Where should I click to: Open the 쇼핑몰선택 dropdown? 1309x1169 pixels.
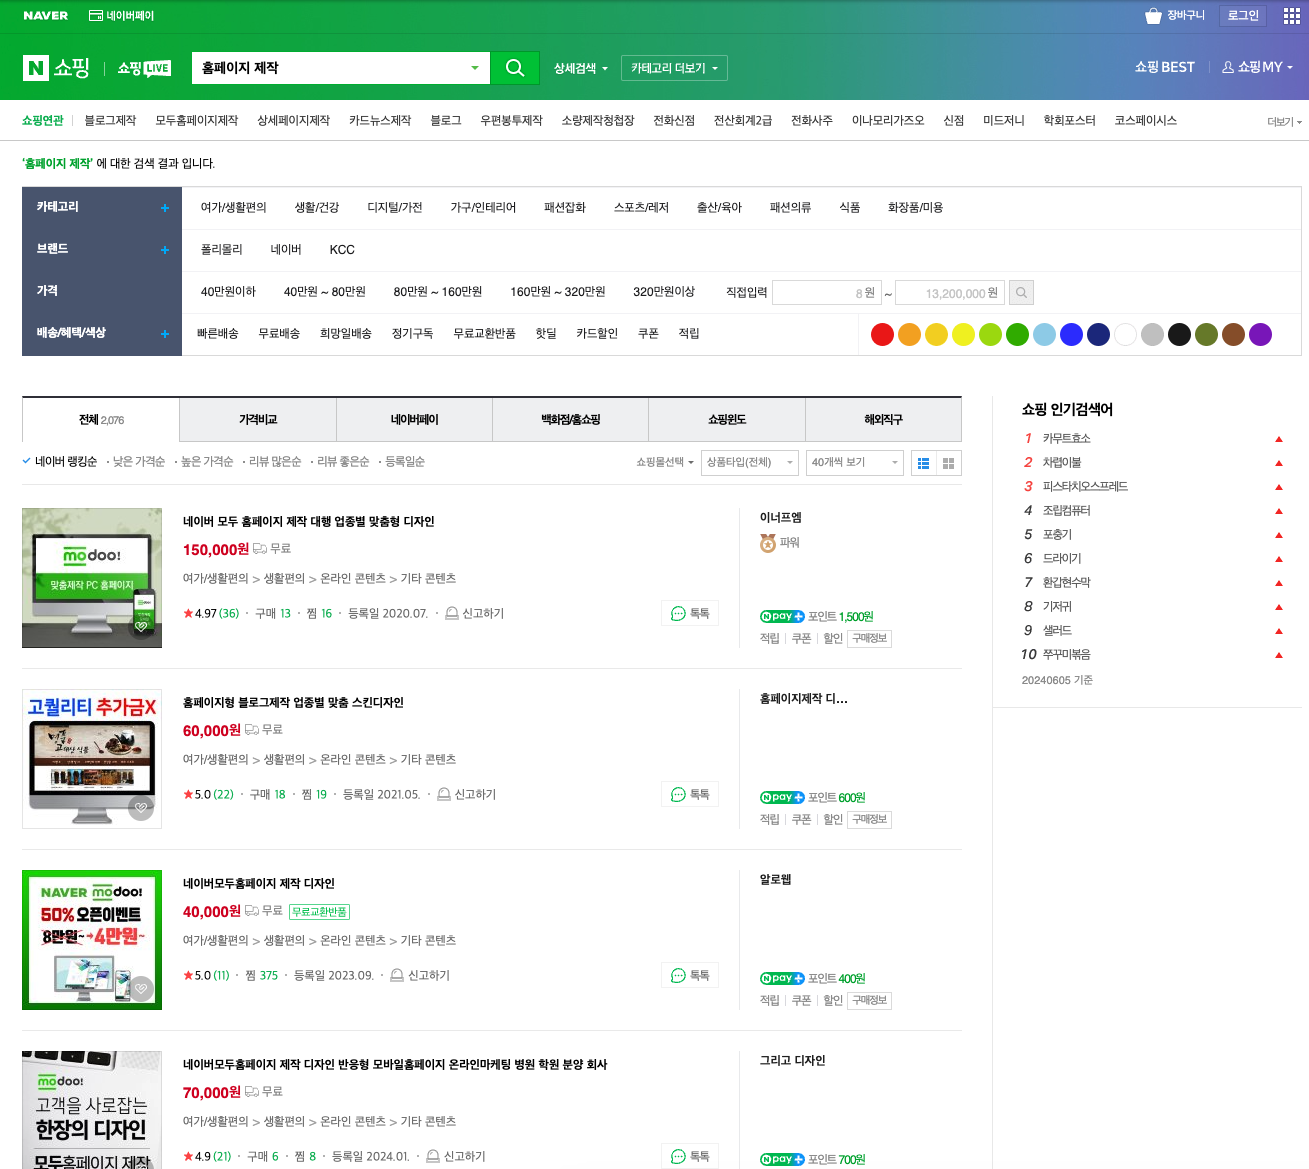[x=665, y=463]
